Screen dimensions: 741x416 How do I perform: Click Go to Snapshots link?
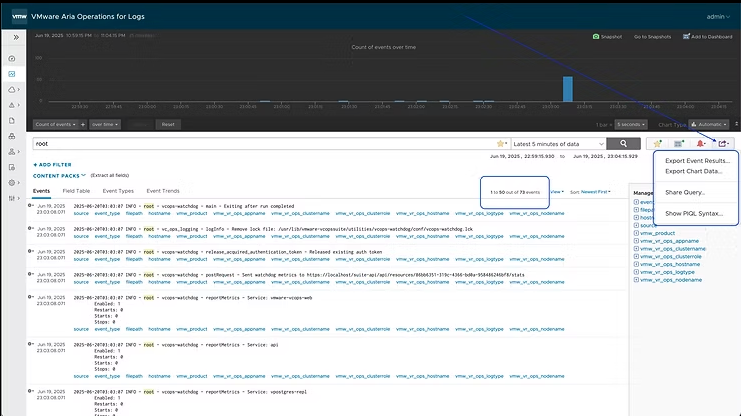coord(652,36)
